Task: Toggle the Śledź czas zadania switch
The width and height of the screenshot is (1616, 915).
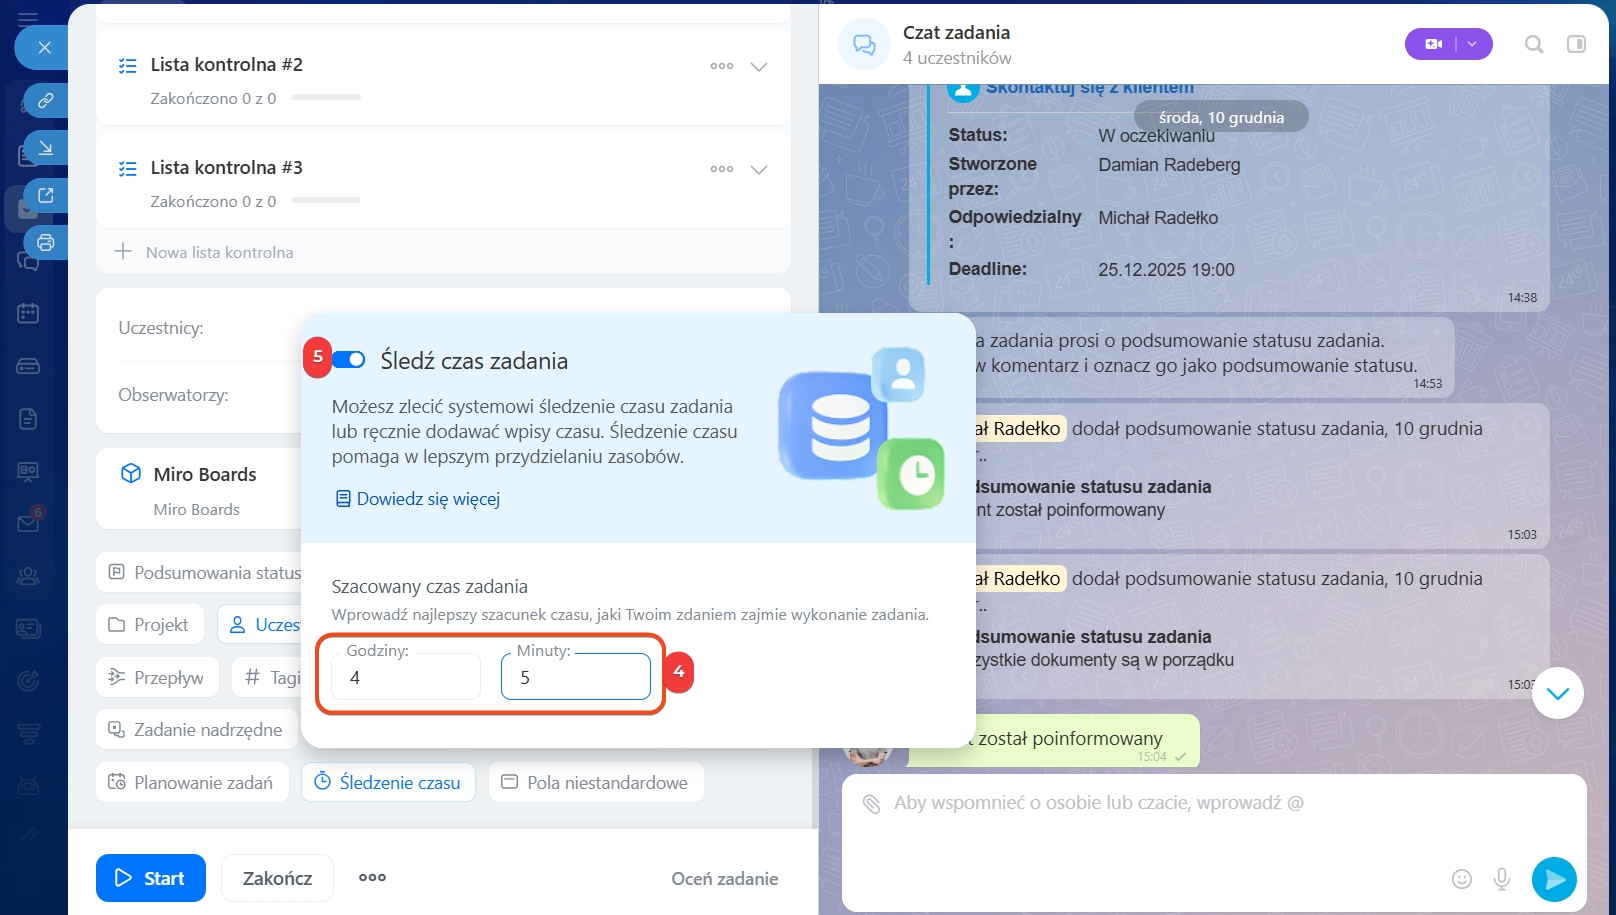Action: pyautogui.click(x=349, y=360)
